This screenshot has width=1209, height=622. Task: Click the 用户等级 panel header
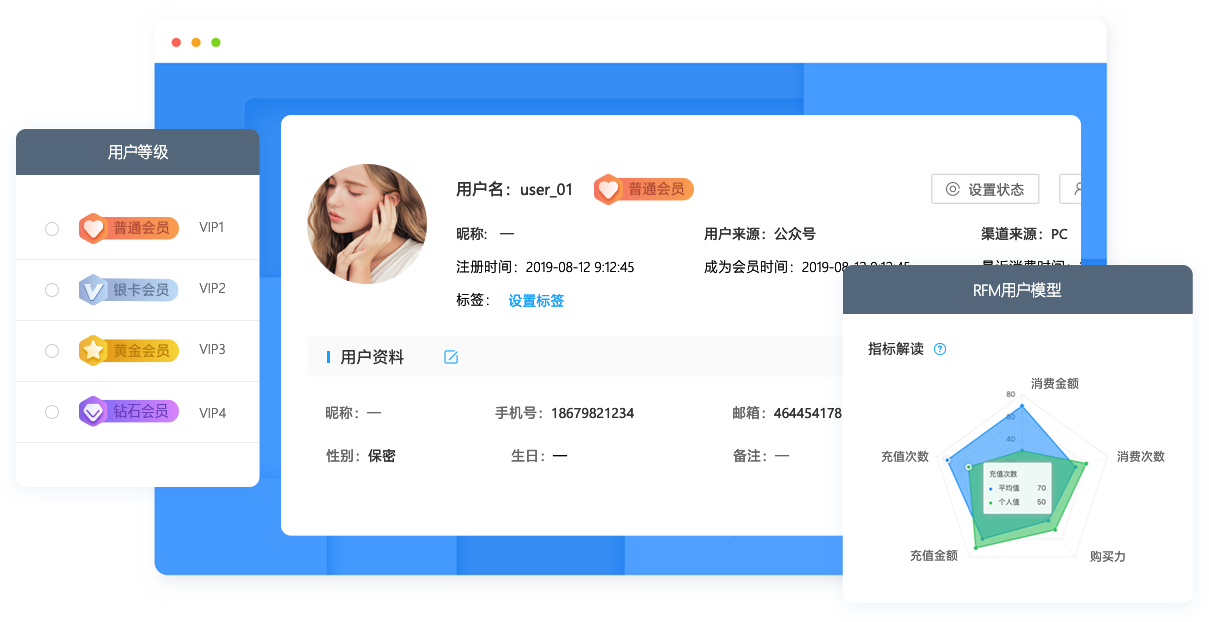(138, 152)
